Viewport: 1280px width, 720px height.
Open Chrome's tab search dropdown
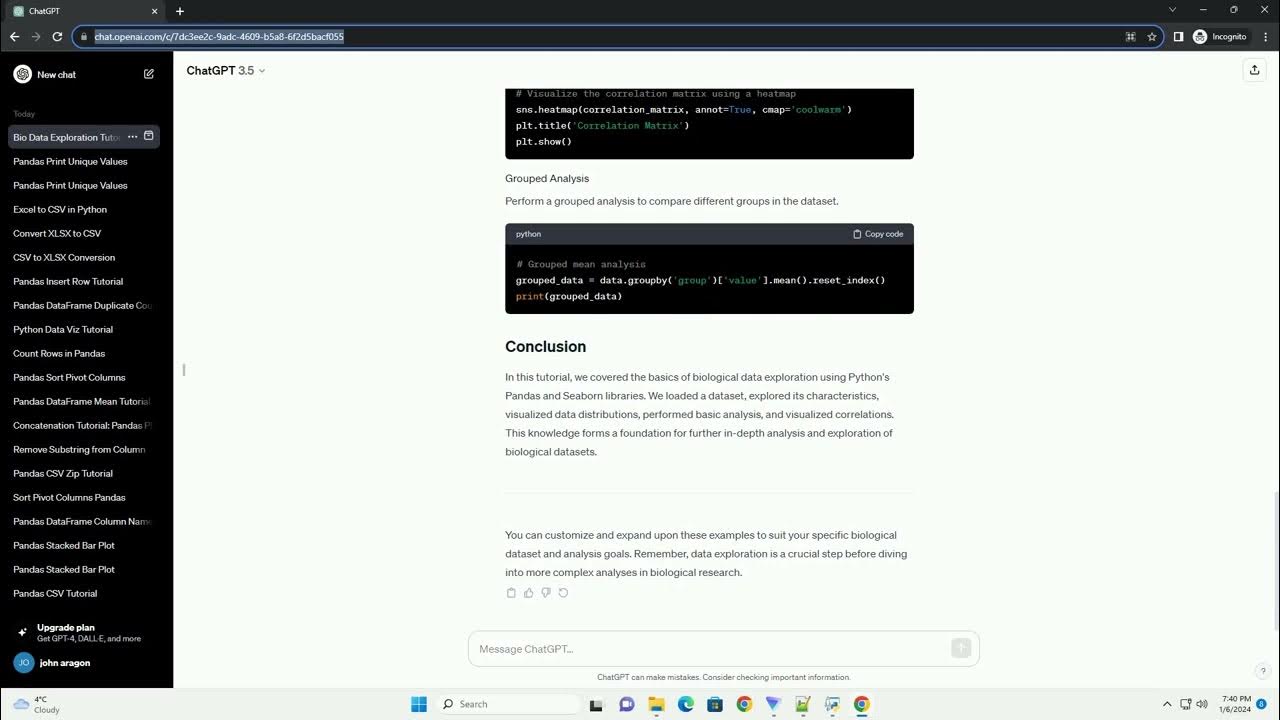(x=1172, y=10)
